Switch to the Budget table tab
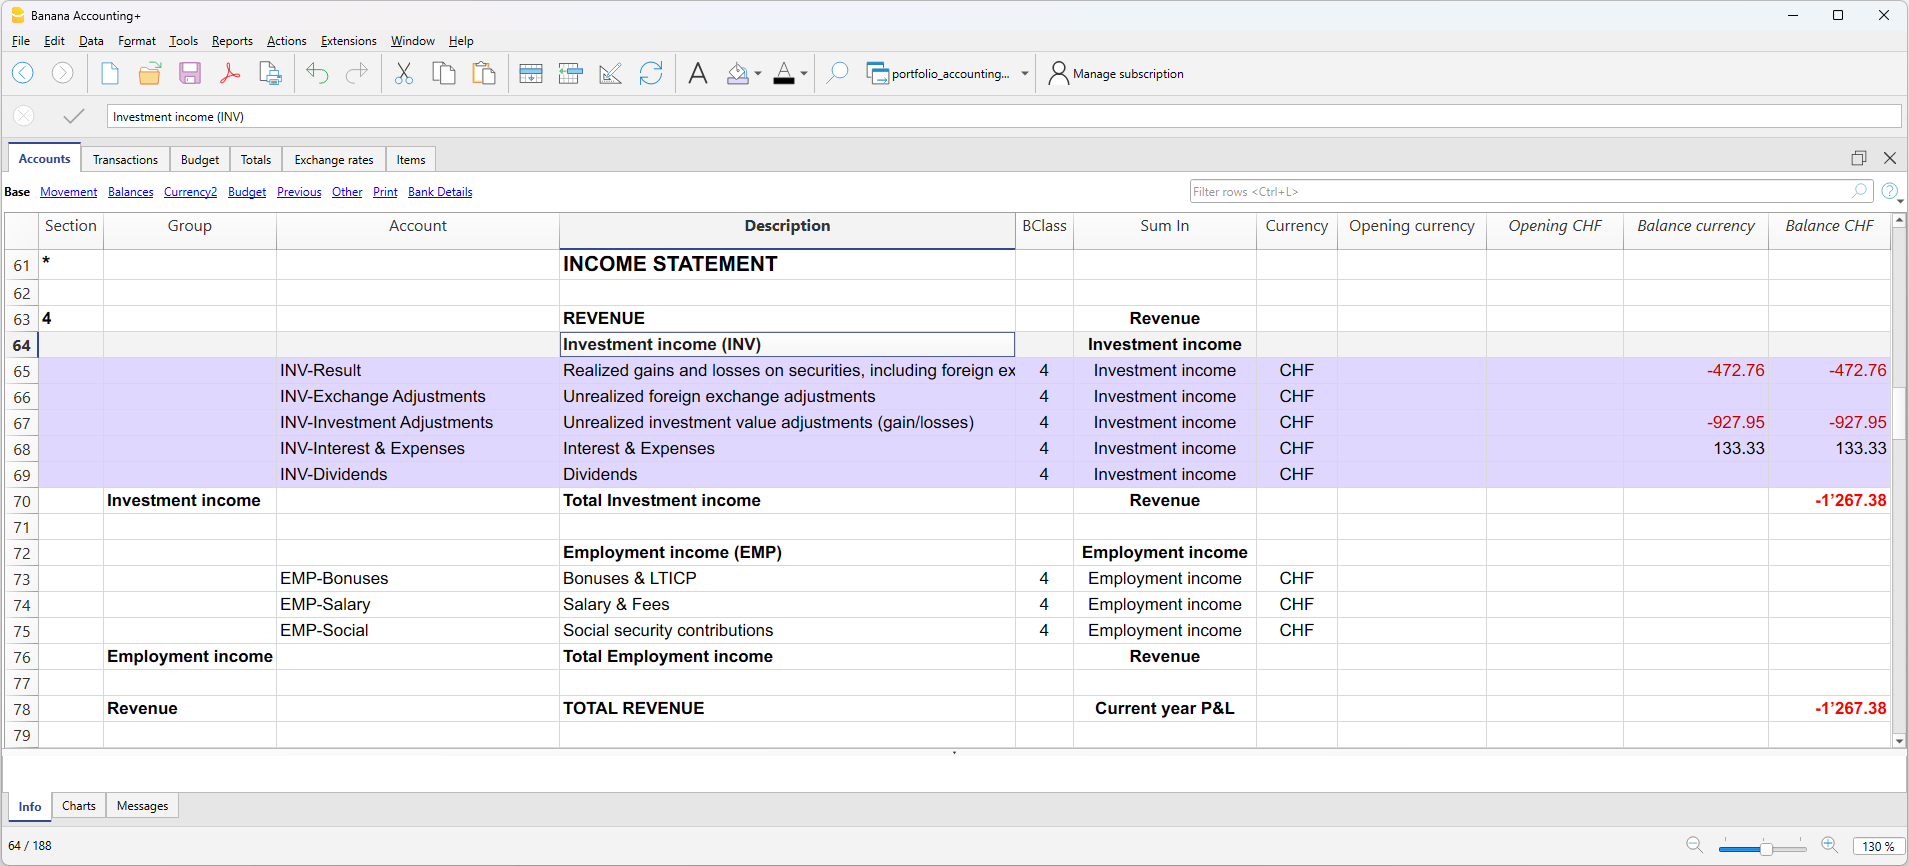Viewport: 1909px width, 866px height. [200, 159]
